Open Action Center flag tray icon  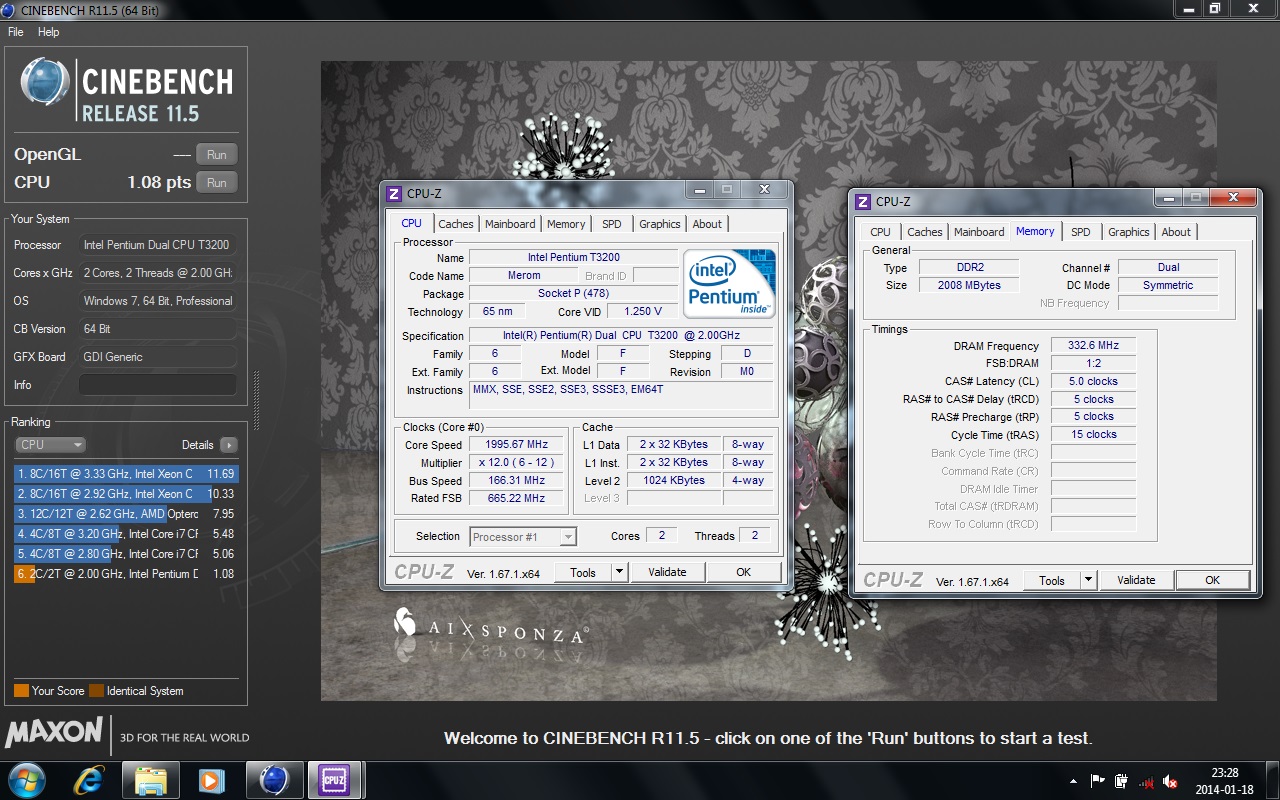1098,781
